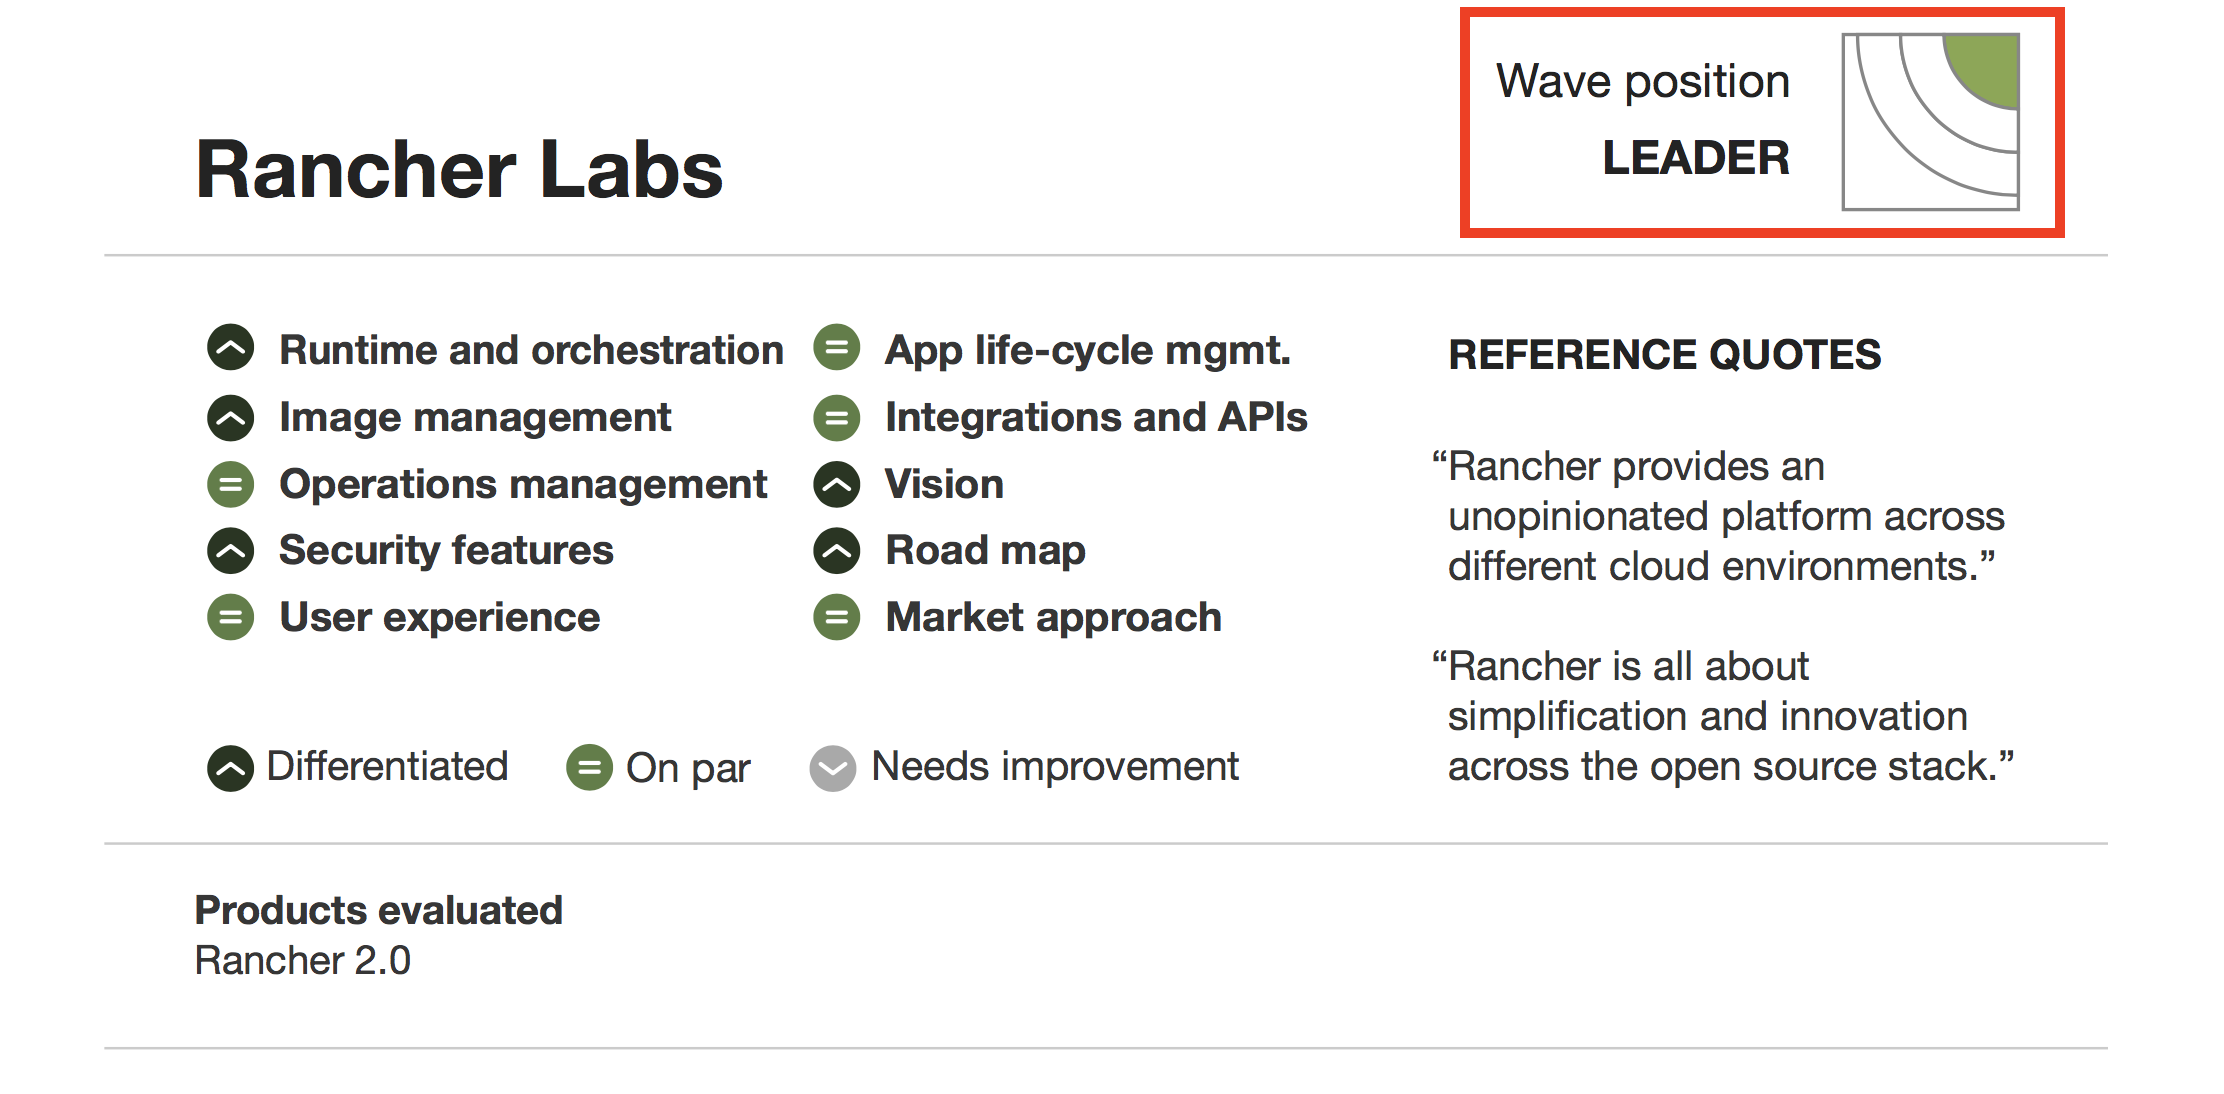Click the icon beside Runtime and orchestration
The image size is (2224, 1094).
[x=231, y=349]
